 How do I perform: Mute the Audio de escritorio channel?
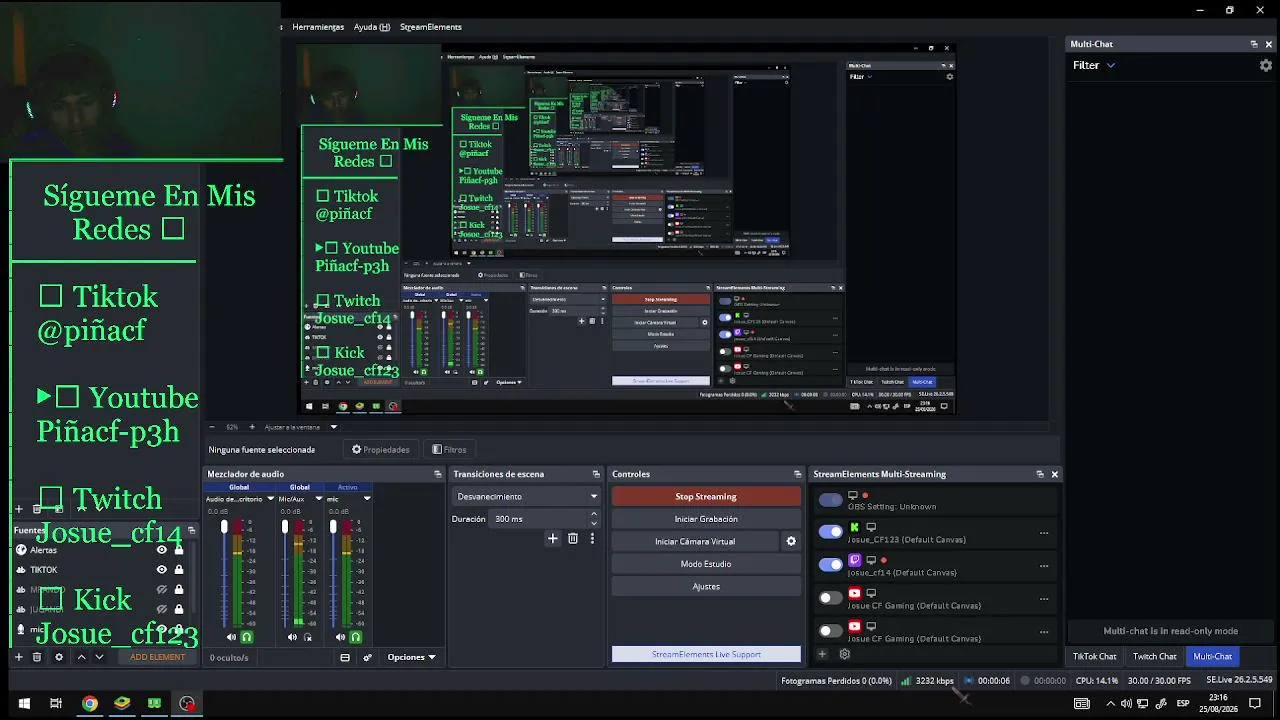click(231, 637)
